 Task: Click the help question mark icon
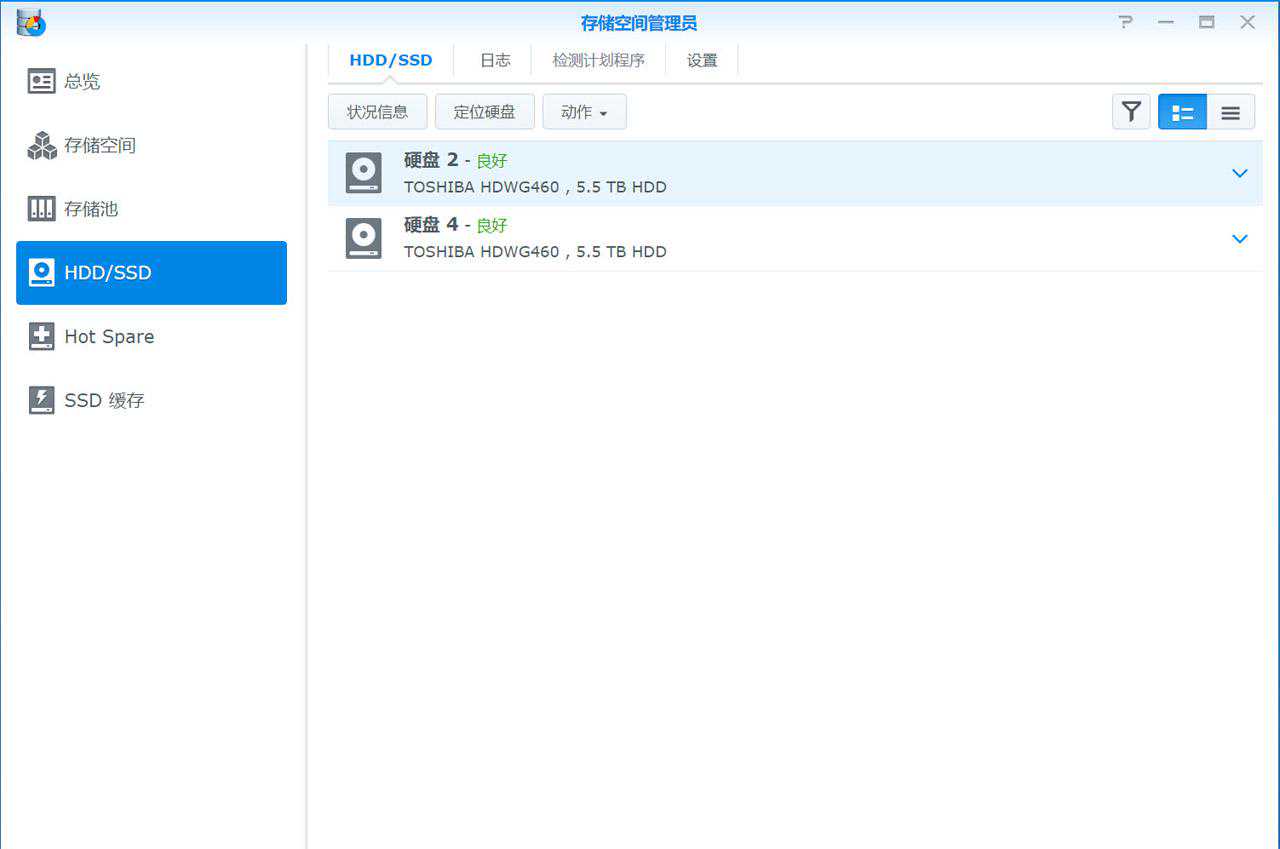(x=1125, y=22)
